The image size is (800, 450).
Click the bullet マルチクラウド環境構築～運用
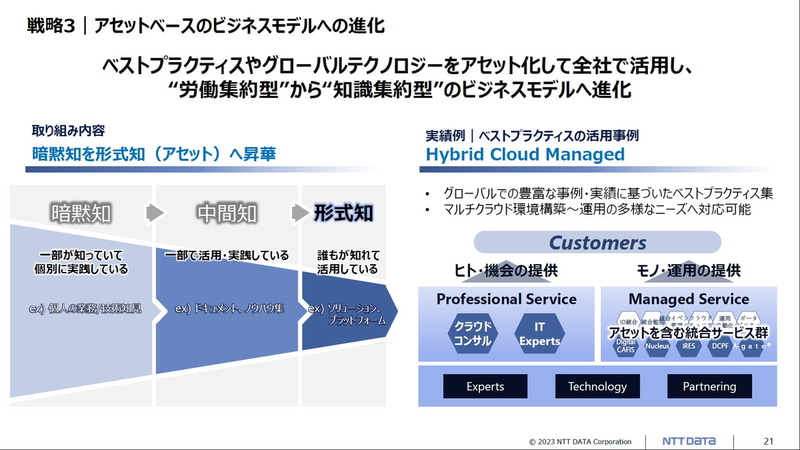click(x=597, y=209)
